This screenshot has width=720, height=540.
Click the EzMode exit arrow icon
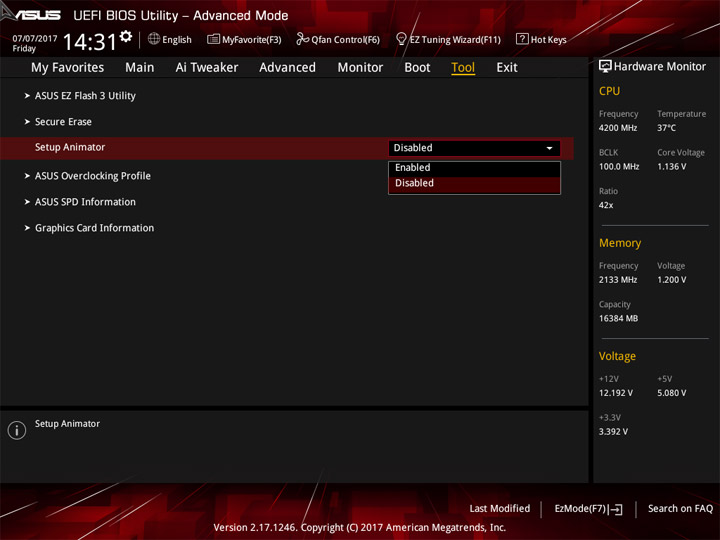[616, 509]
